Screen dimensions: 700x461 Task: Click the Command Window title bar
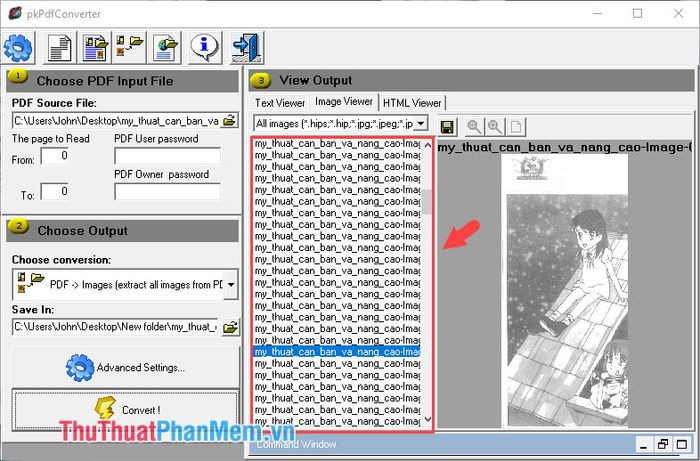click(442, 444)
